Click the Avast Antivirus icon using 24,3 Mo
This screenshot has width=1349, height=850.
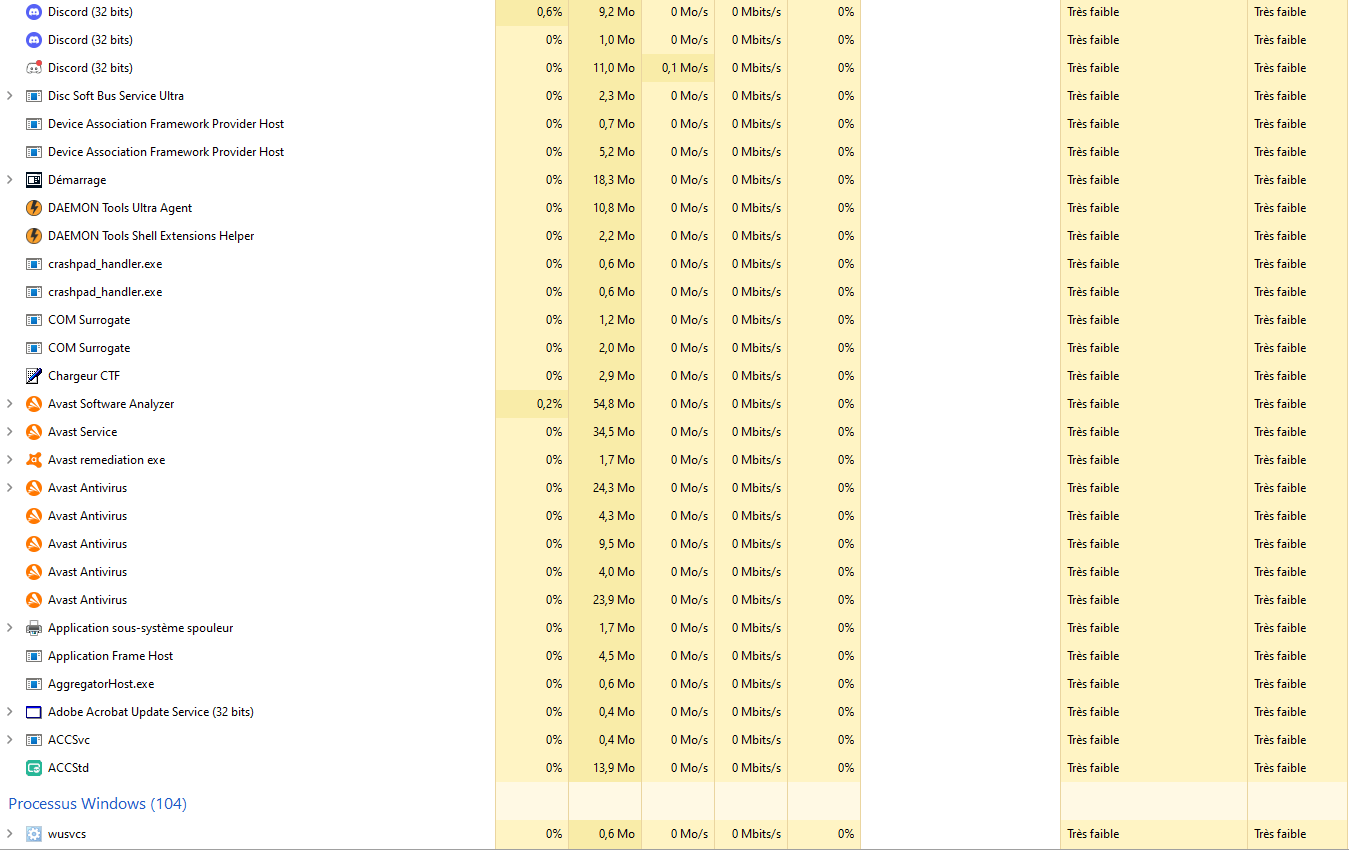pos(34,488)
